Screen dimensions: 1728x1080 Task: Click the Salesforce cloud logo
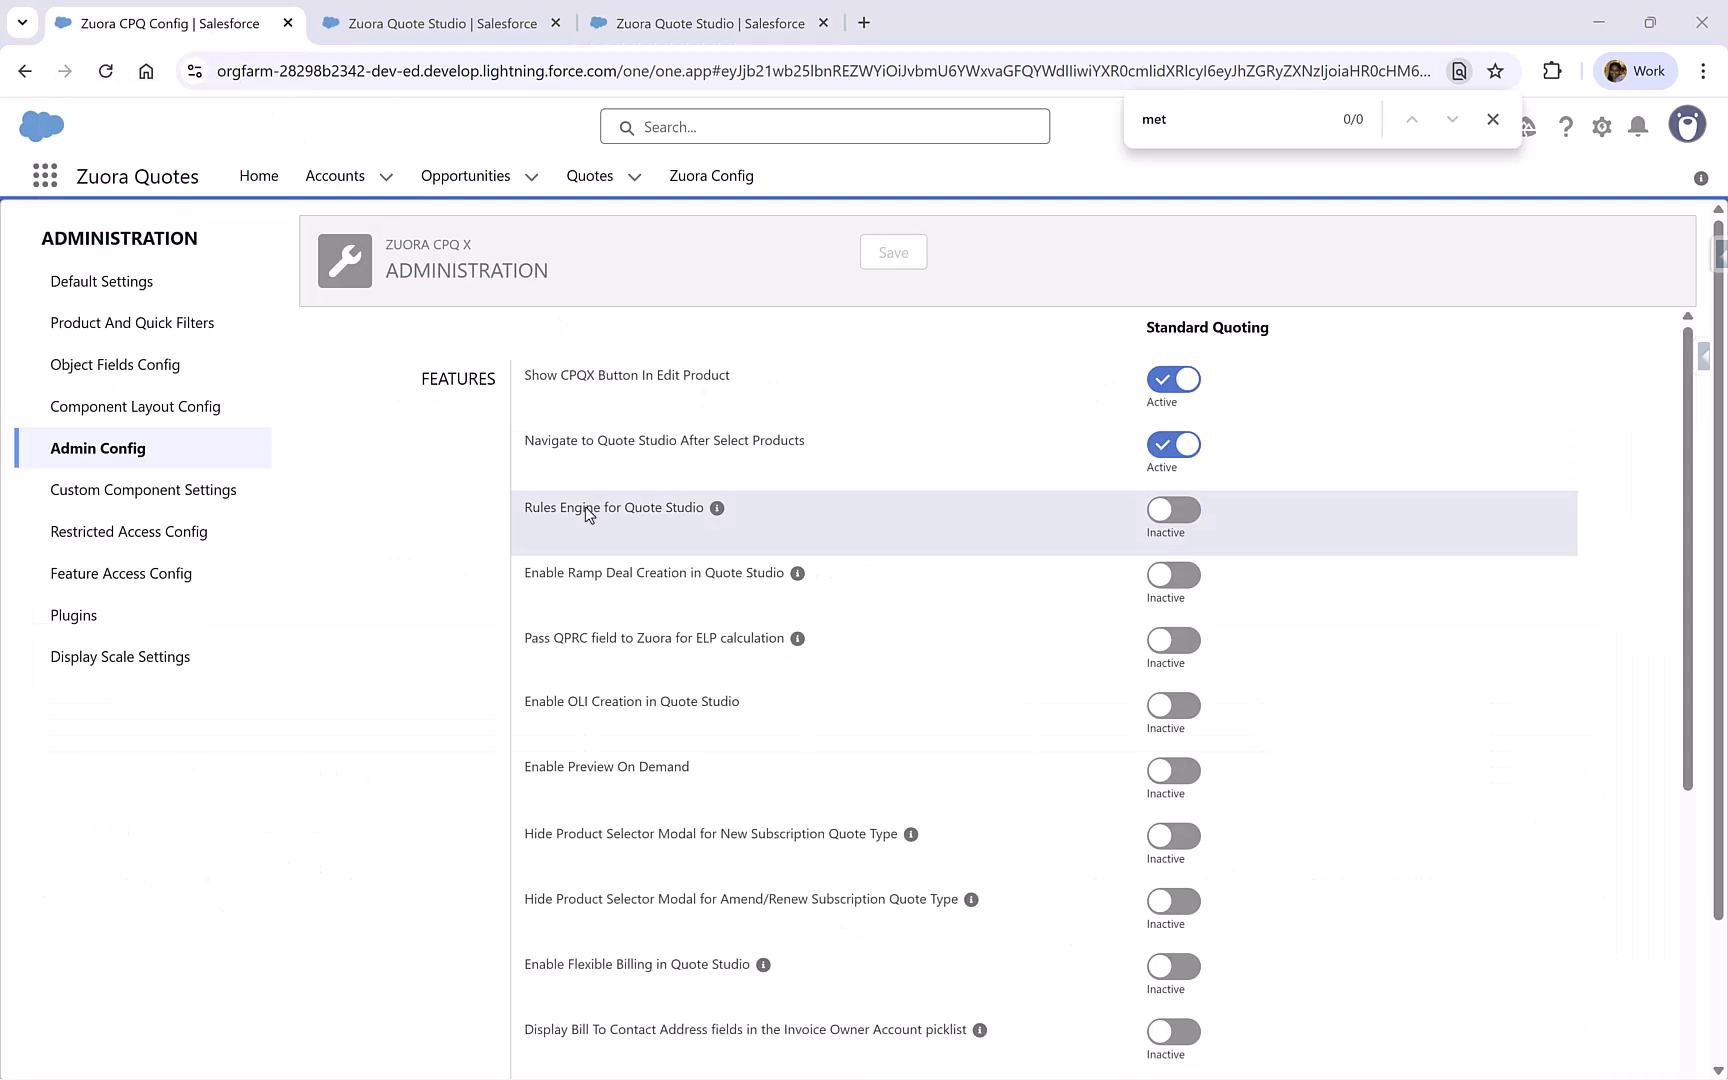tap(41, 126)
